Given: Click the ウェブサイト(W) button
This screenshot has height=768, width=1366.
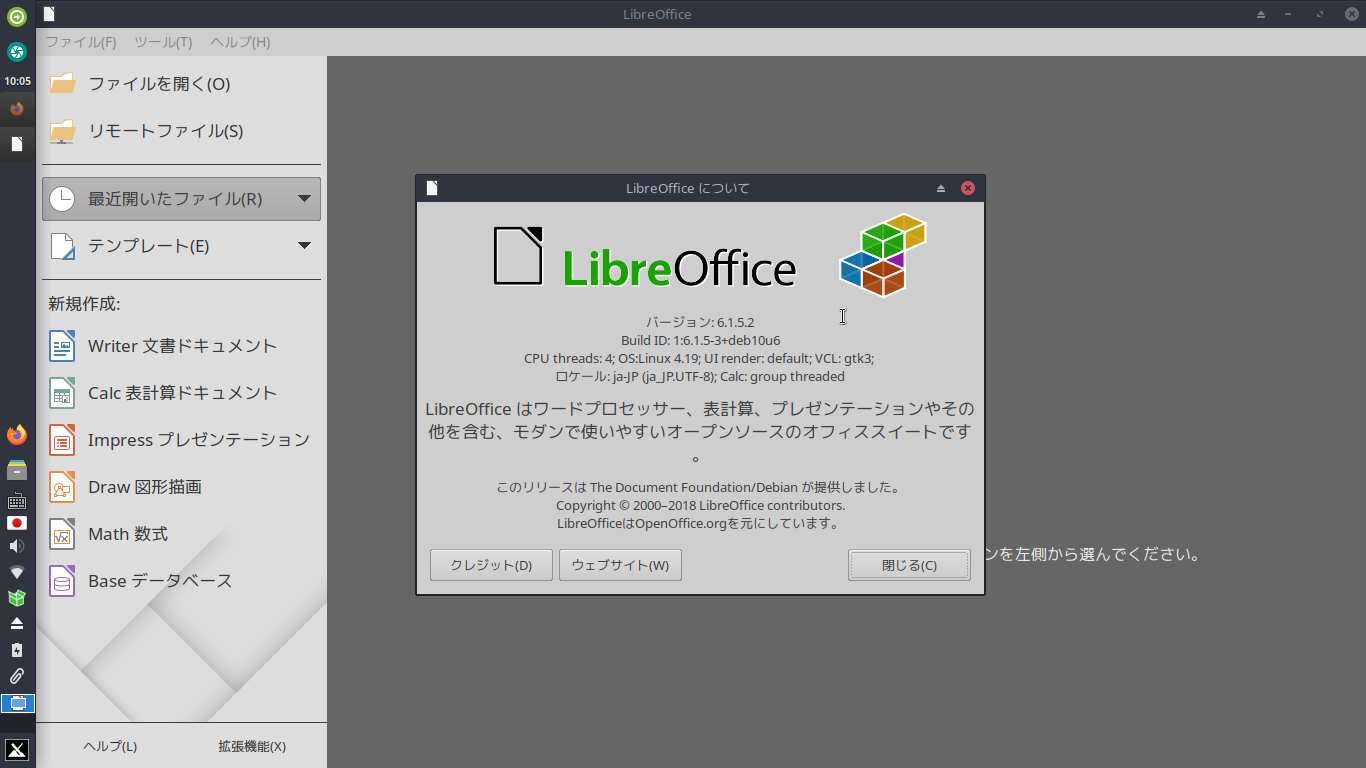Looking at the screenshot, I should (x=620, y=565).
